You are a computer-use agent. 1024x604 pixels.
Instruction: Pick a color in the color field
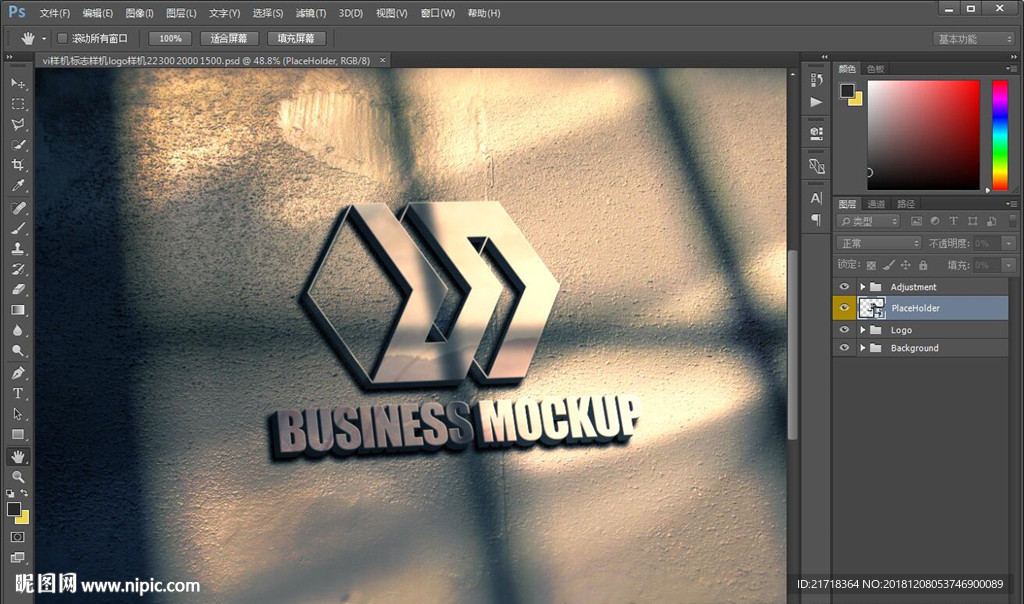[x=923, y=135]
